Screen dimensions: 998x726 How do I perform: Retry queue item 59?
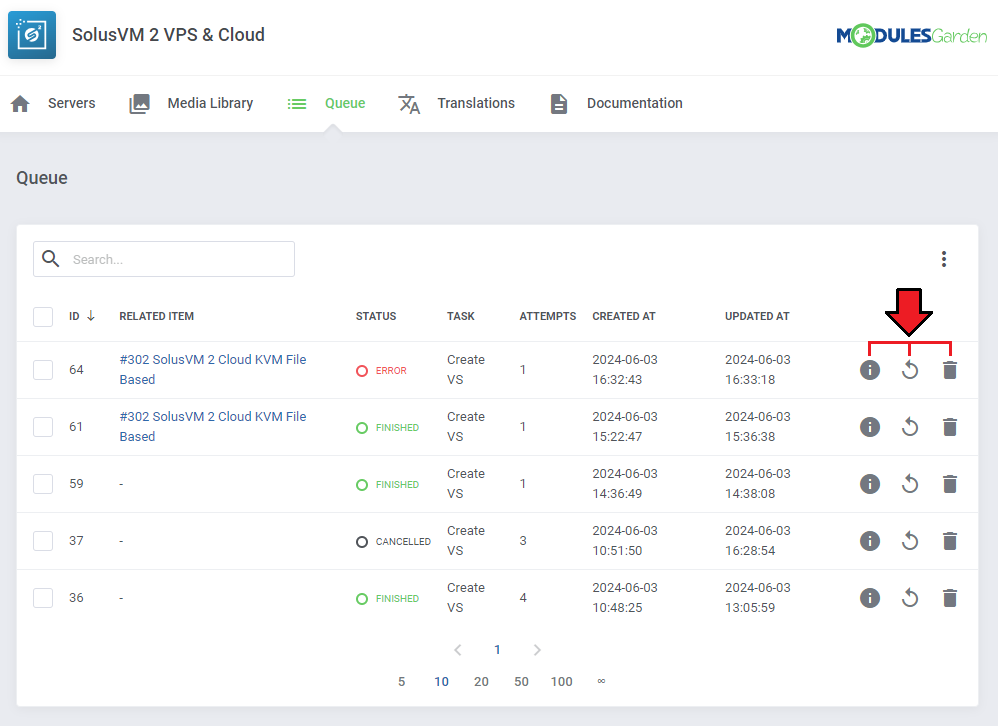910,484
